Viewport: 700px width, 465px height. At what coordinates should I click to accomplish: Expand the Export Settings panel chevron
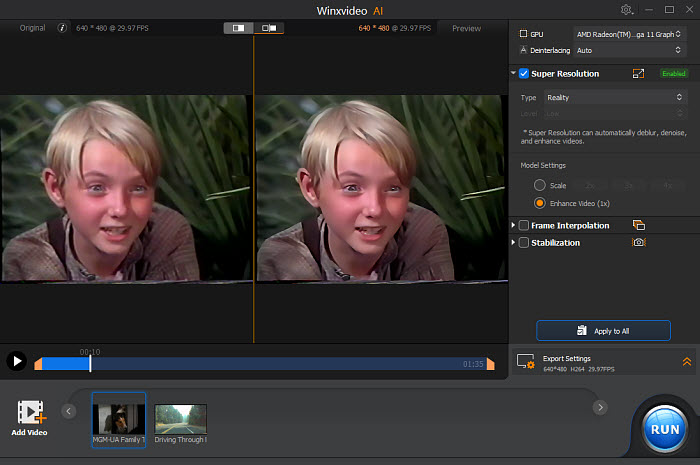687,362
